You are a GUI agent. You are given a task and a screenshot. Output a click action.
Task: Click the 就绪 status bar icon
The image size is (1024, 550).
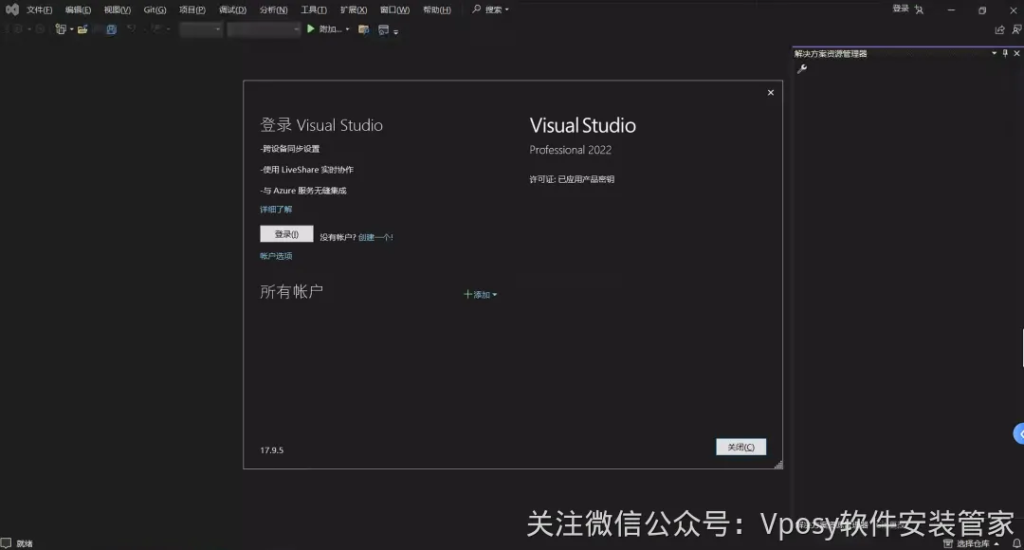(x=6, y=543)
